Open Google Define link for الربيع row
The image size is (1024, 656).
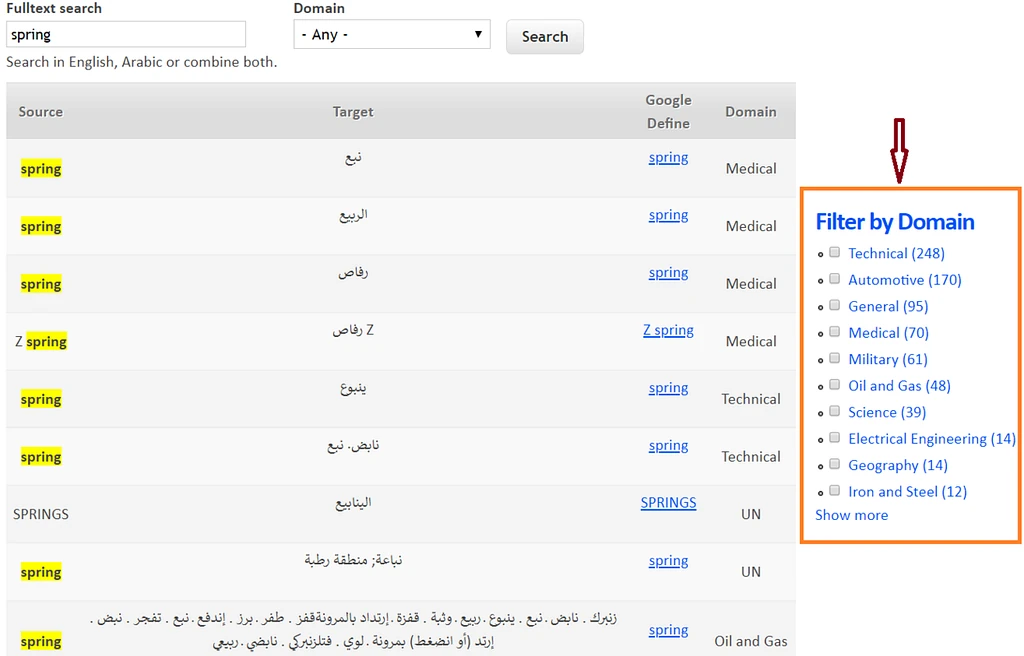(668, 215)
